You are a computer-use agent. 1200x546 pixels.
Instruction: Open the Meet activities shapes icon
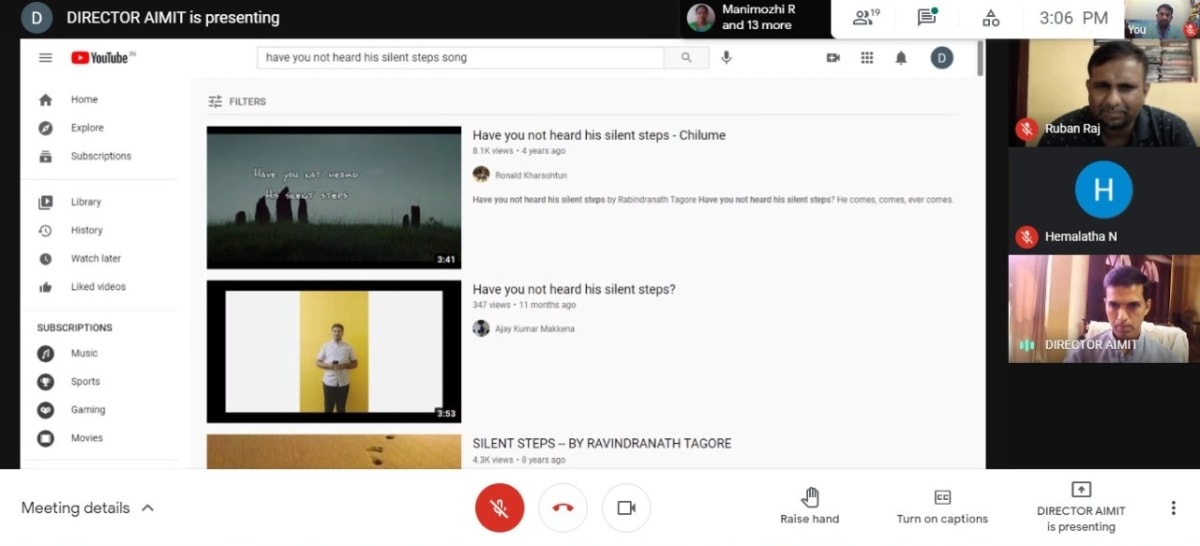[991, 18]
